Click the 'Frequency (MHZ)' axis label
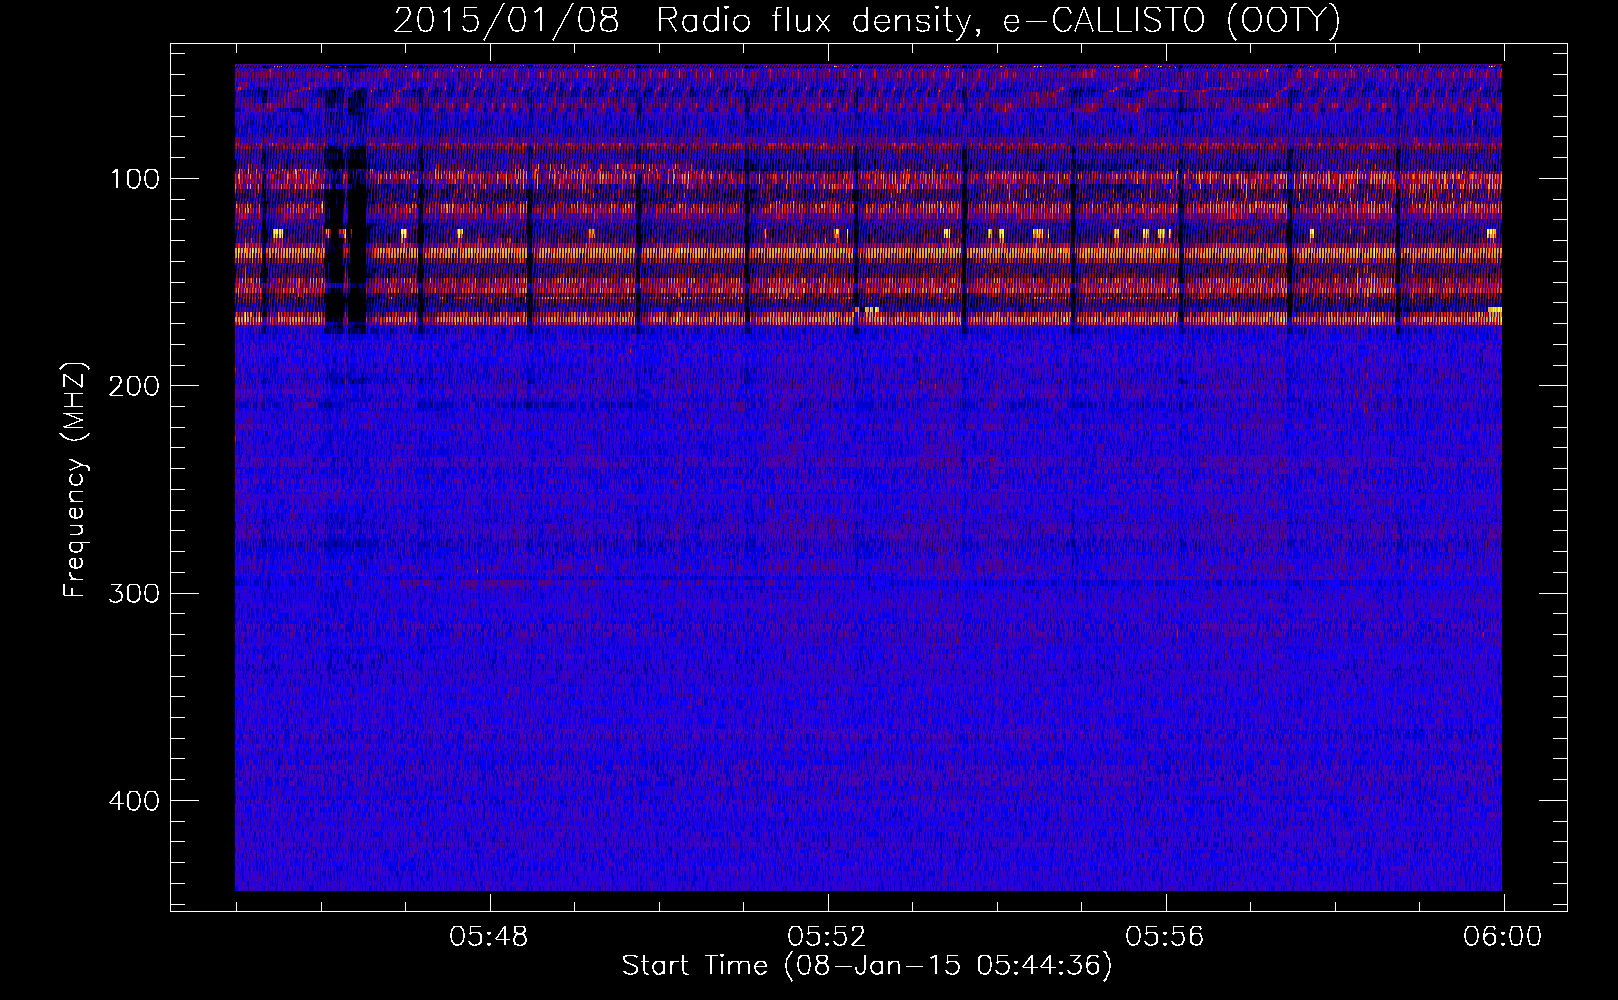This screenshot has width=1618, height=1000. coord(75,480)
